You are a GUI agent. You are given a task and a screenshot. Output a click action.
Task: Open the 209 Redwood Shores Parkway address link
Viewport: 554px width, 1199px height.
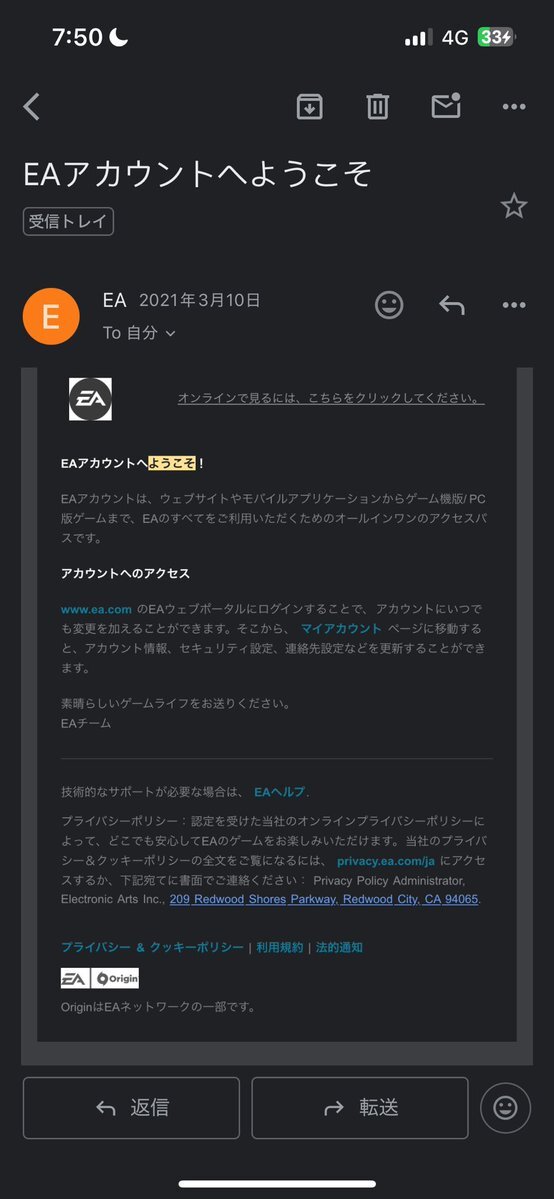324,899
